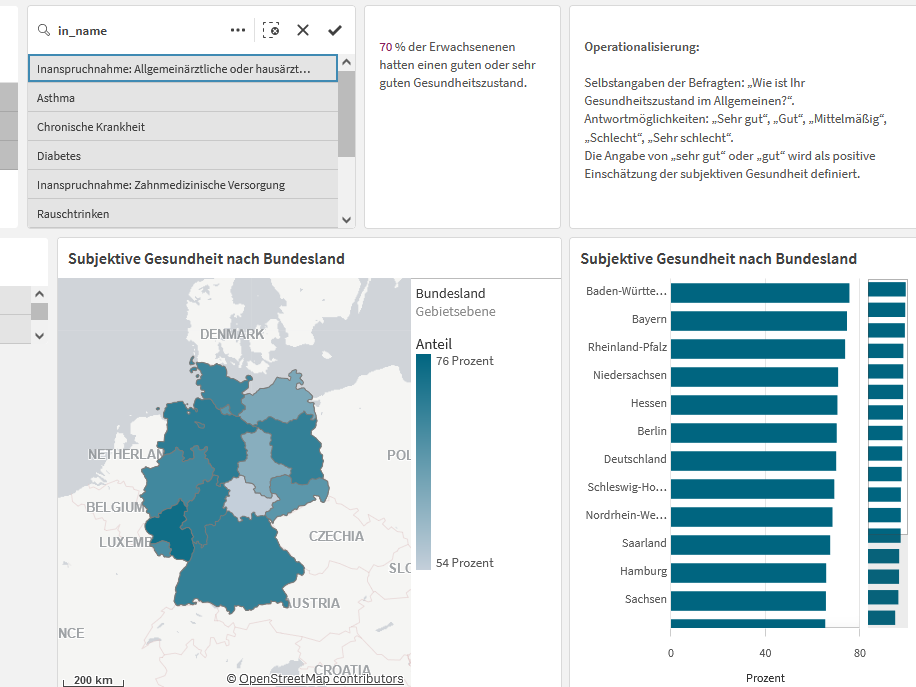Screen dimensions: 916x687
Task: Open the OpenStreetMap contributors link
Action: tap(321, 678)
